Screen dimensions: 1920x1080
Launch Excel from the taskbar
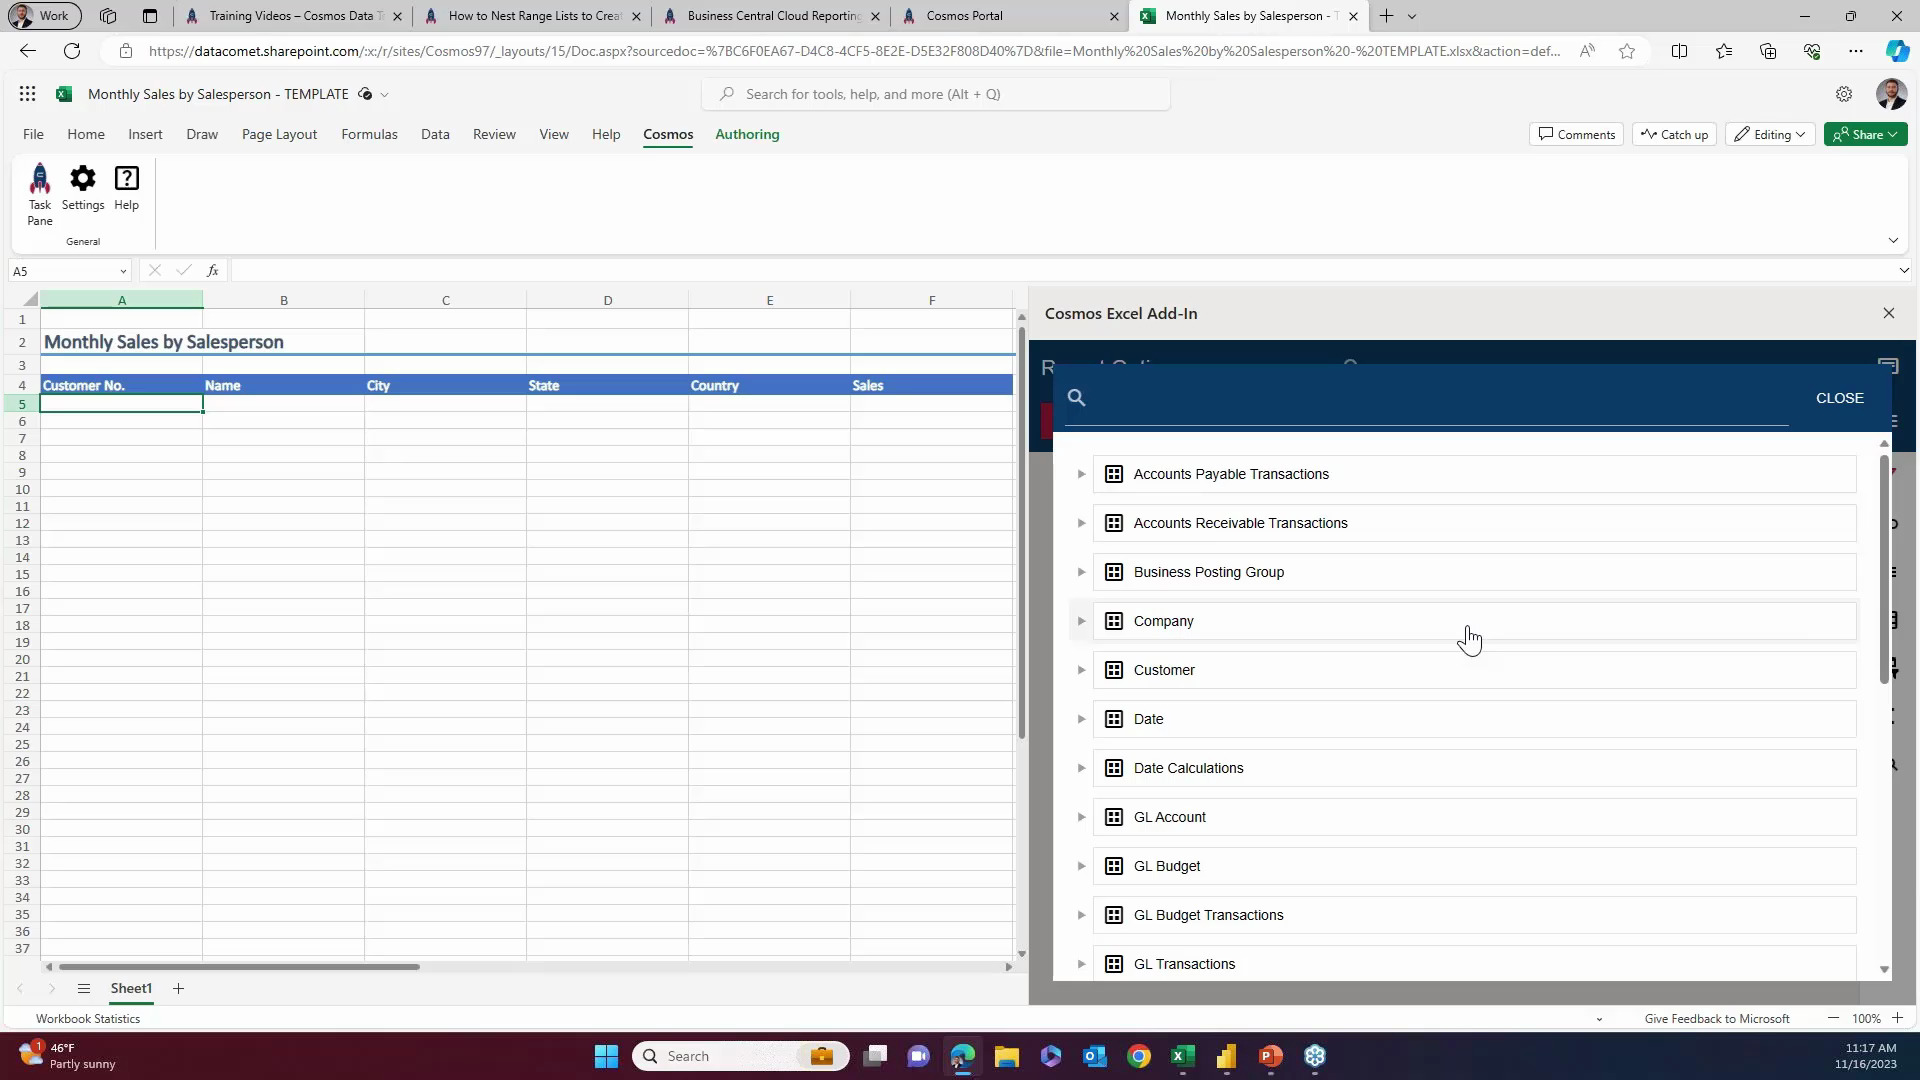click(1181, 1055)
